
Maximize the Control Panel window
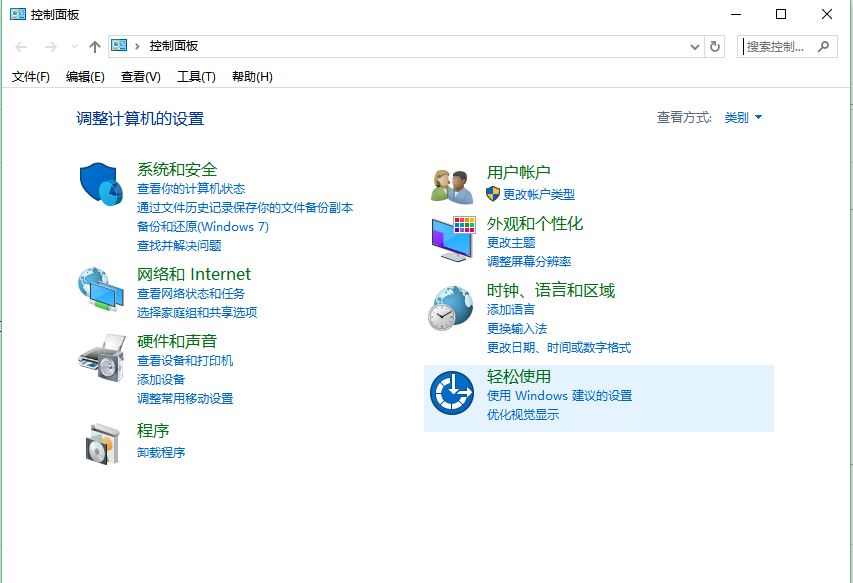point(781,14)
